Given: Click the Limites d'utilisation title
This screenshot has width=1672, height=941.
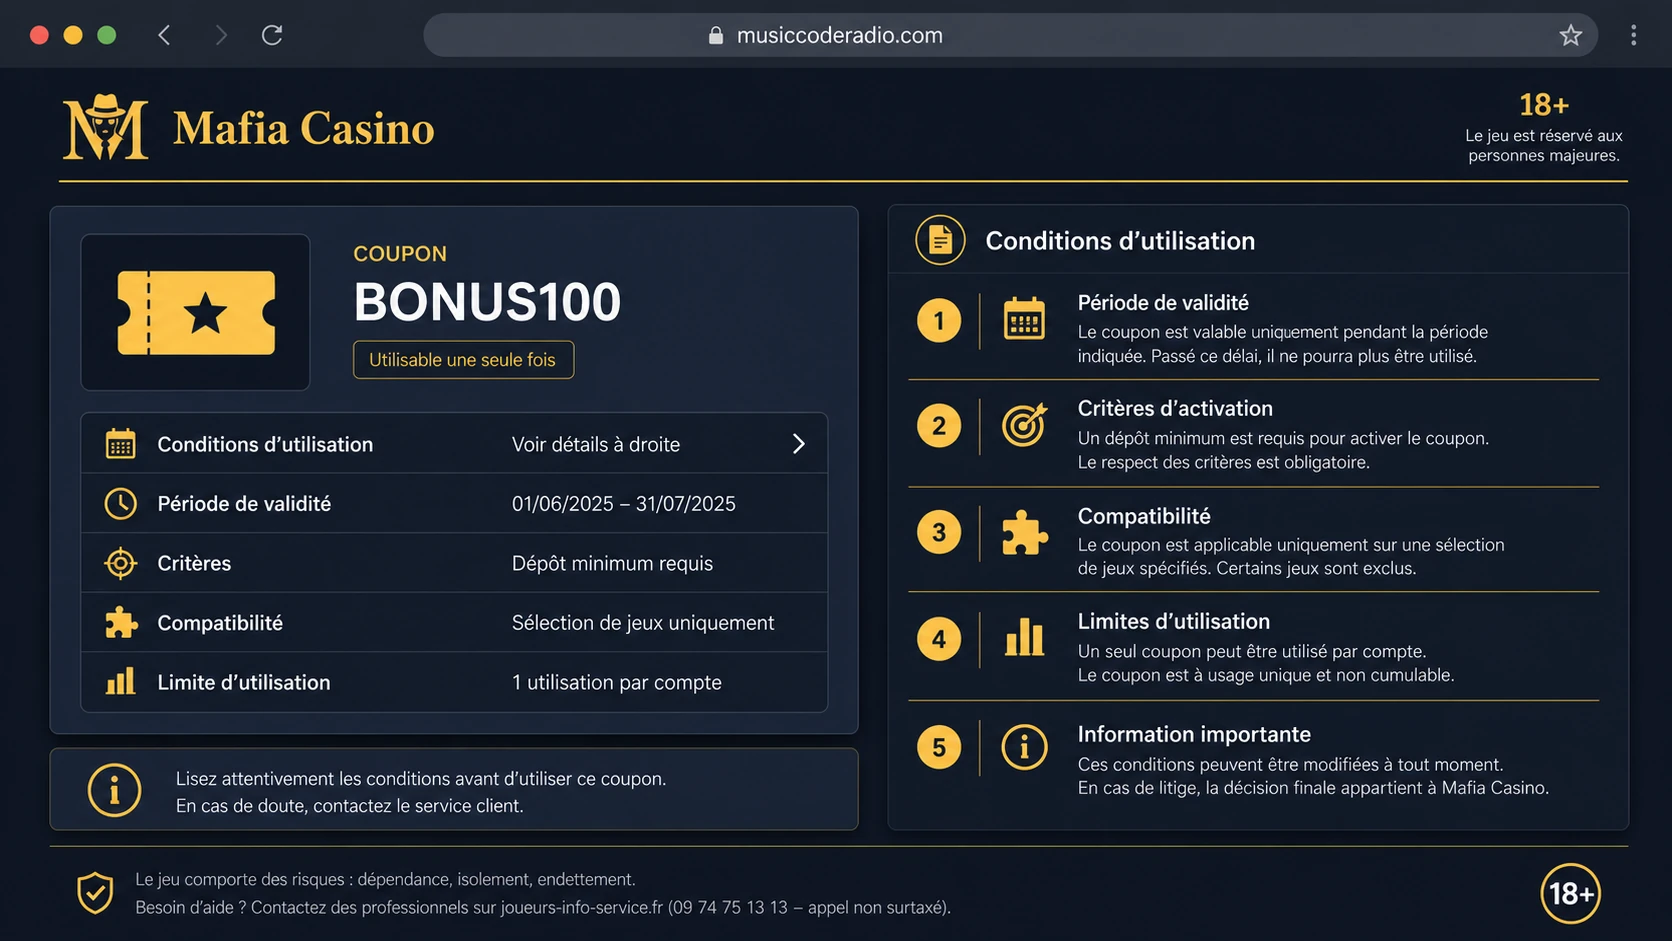Looking at the screenshot, I should 1174,622.
